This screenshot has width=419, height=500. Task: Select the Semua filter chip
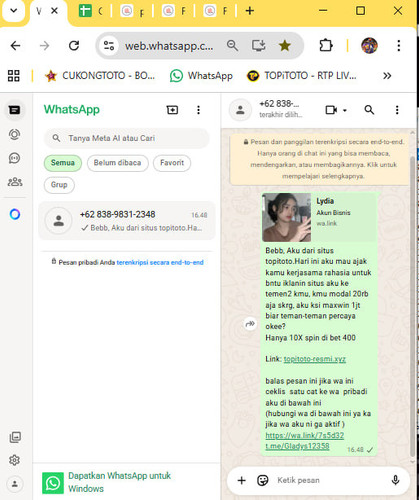[63, 163]
